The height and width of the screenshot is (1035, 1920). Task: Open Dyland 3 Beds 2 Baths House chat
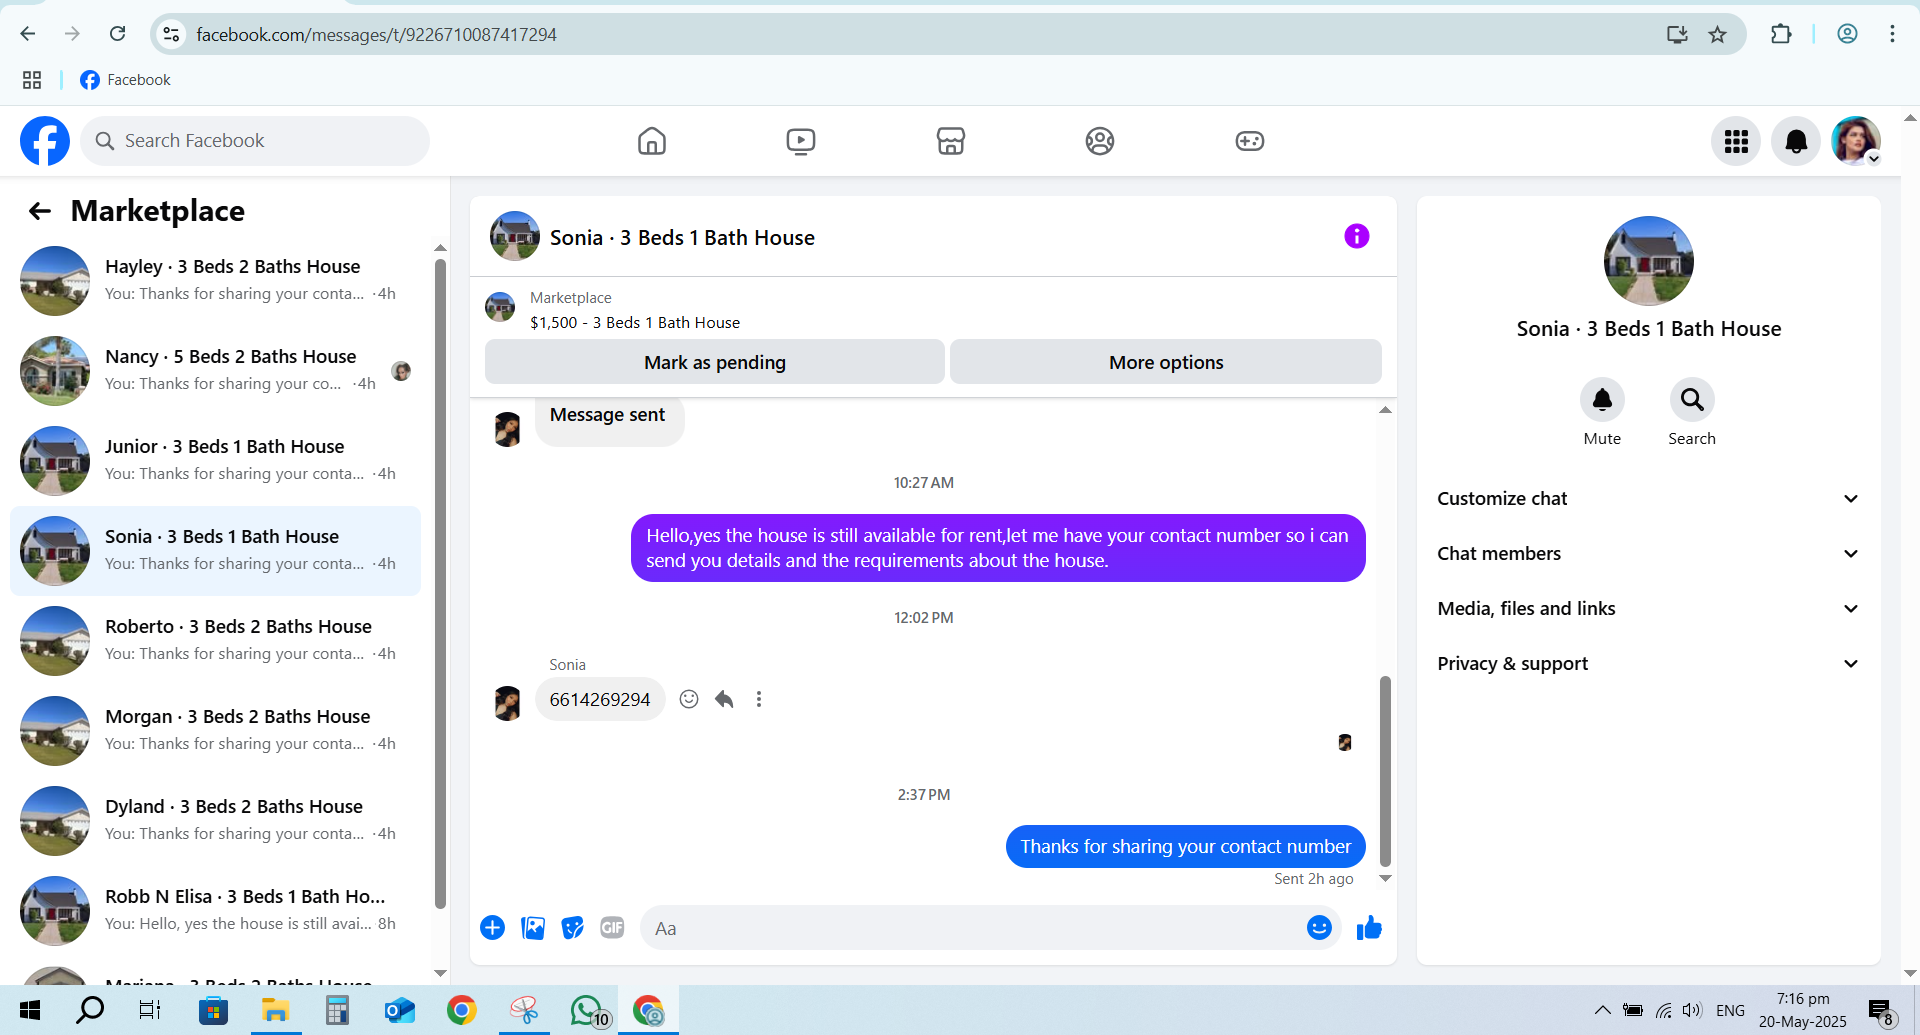[215, 821]
